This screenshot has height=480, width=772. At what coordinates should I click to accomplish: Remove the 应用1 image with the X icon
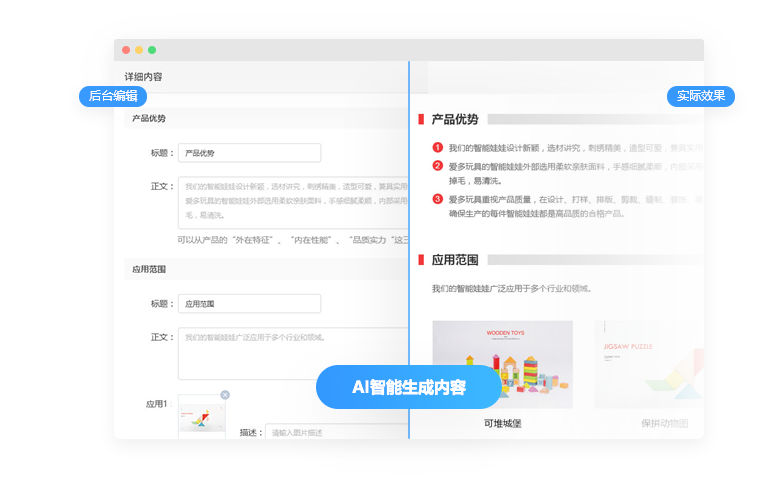[225, 395]
